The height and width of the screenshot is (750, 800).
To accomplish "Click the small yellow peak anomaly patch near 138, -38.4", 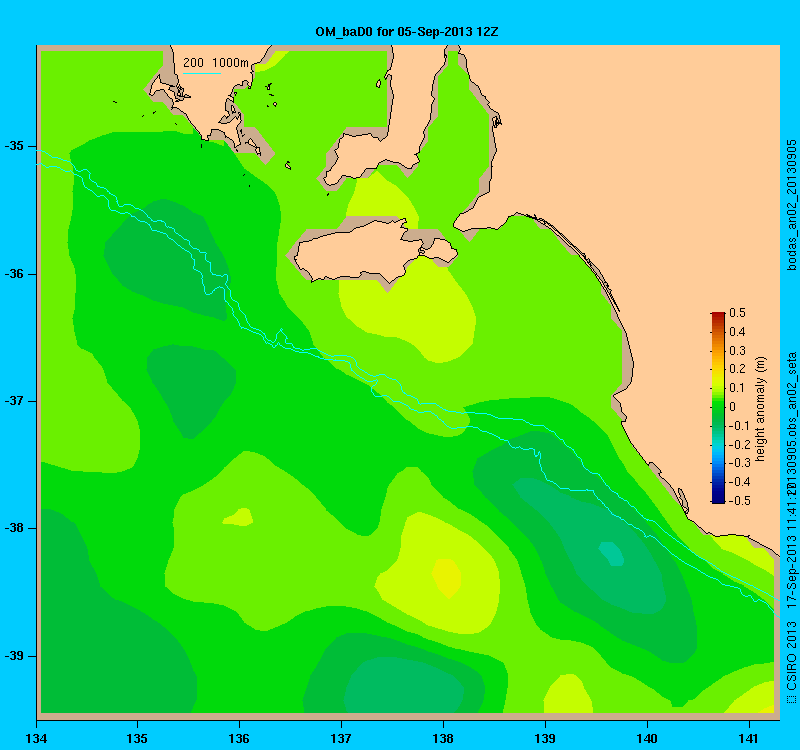I will click(x=447, y=578).
